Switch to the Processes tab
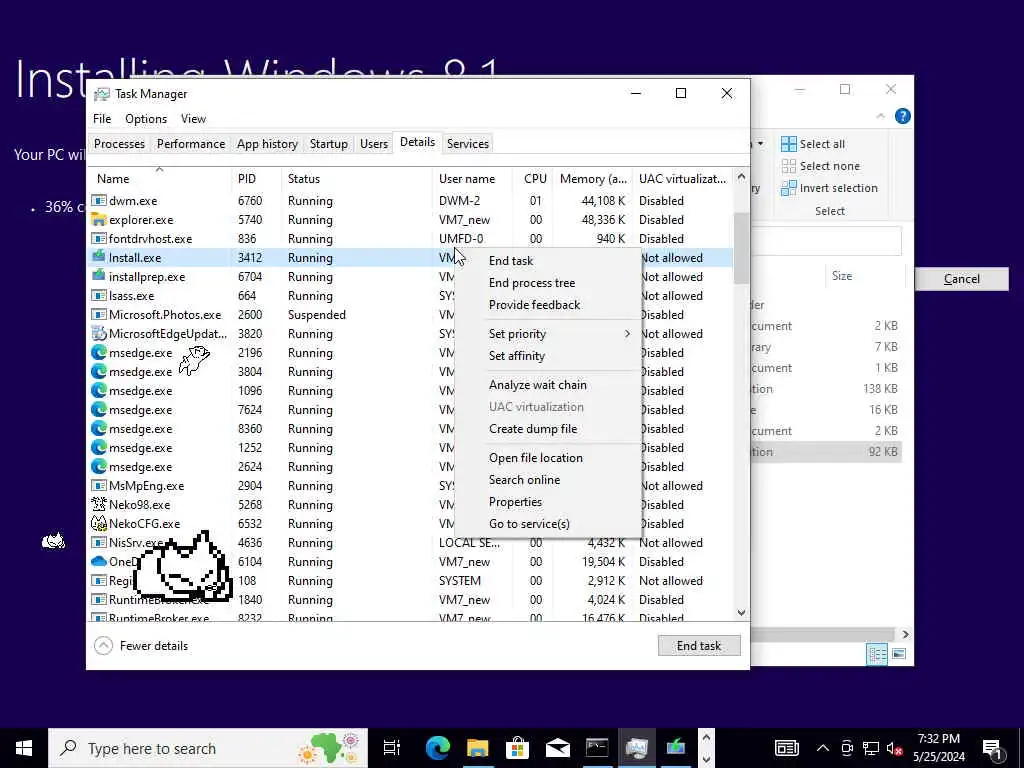 pyautogui.click(x=120, y=144)
